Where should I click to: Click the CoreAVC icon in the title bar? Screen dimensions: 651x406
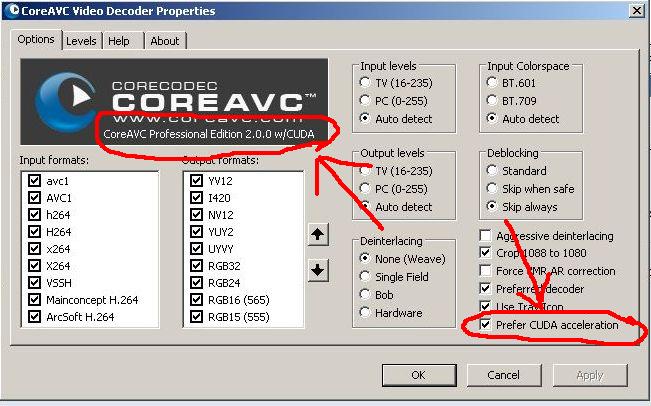[x=12, y=10]
